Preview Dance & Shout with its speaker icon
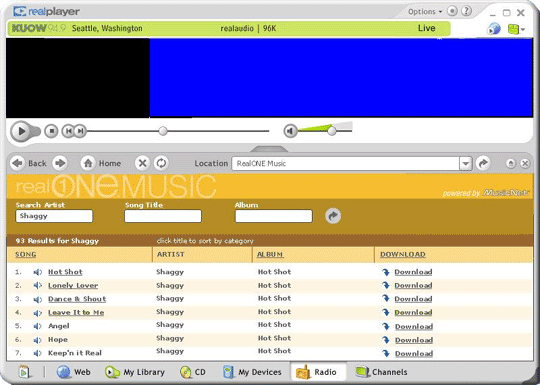Screen dimensions: 540x385 pos(38,299)
